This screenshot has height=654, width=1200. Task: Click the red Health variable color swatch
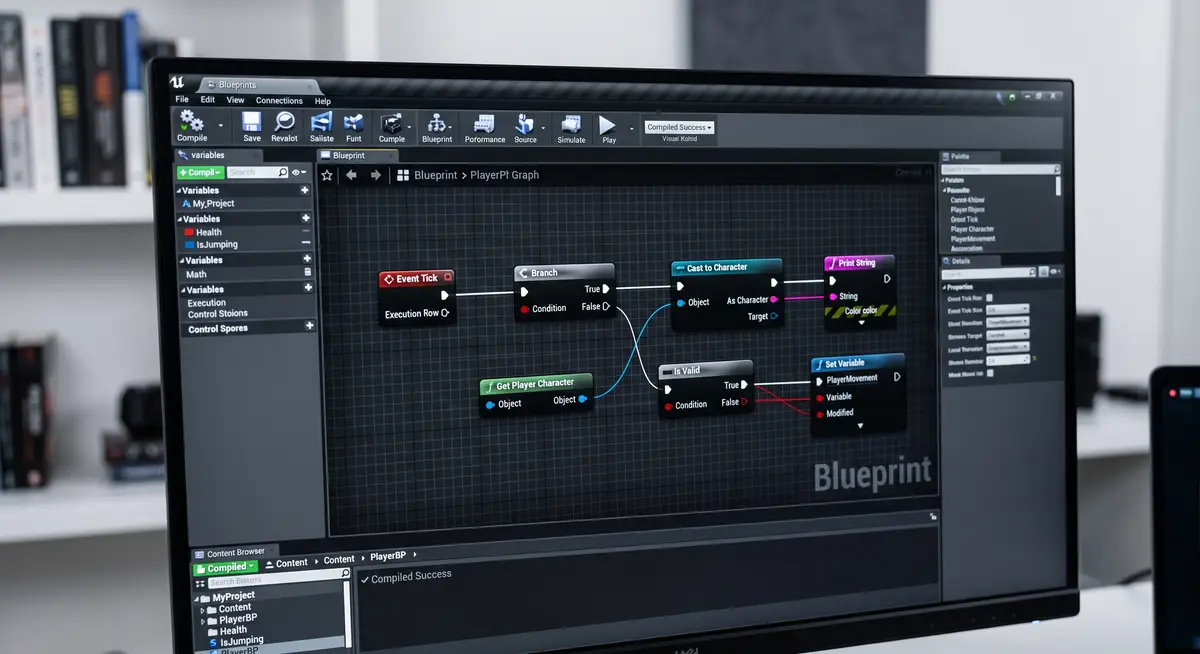click(188, 232)
